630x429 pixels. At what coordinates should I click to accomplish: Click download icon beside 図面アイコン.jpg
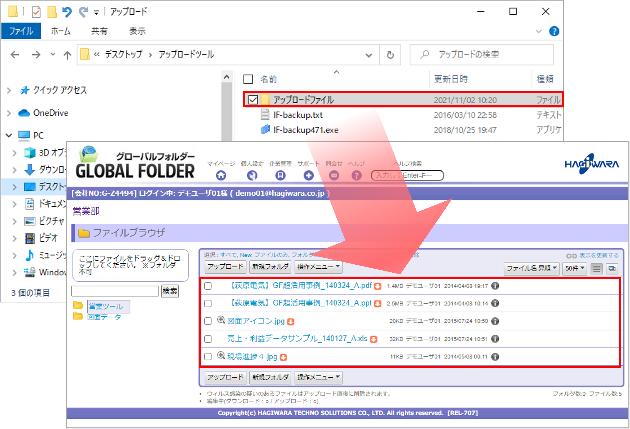[290, 321]
